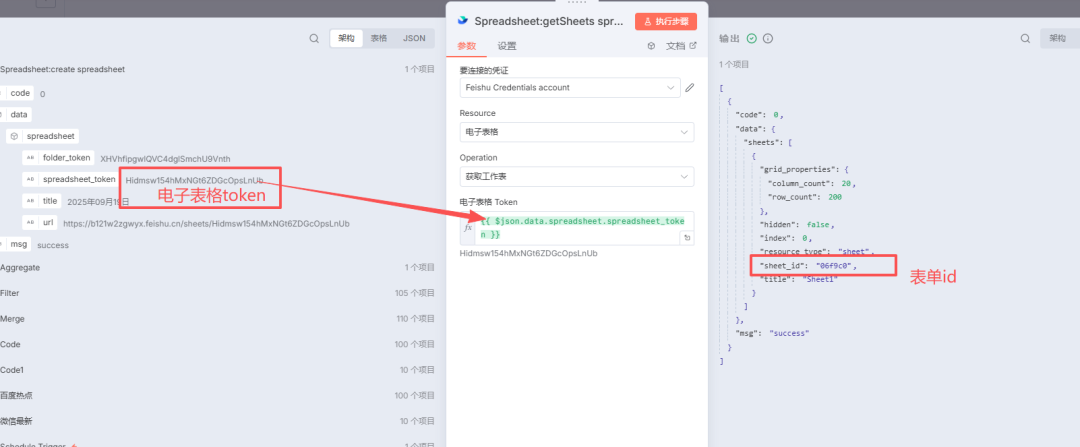Screen dimensions: 1080x447
Task: Click the info icon beside 输出
Action: click(768, 39)
